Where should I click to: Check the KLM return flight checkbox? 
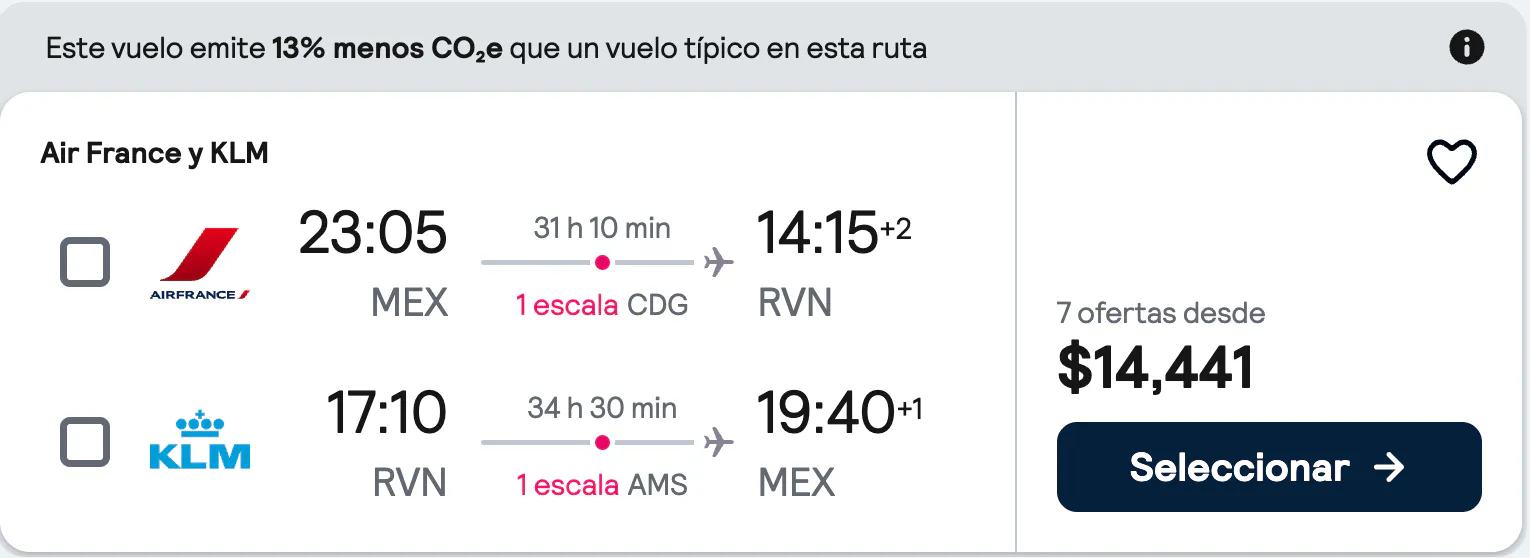85,442
